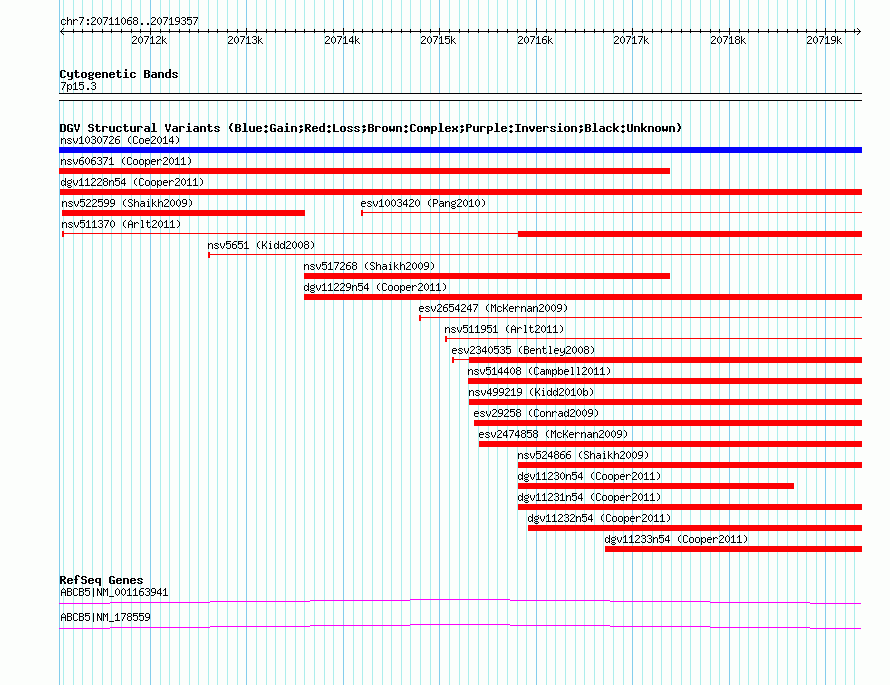Select the esv2474858 (McKernan2009) label

click(x=553, y=434)
